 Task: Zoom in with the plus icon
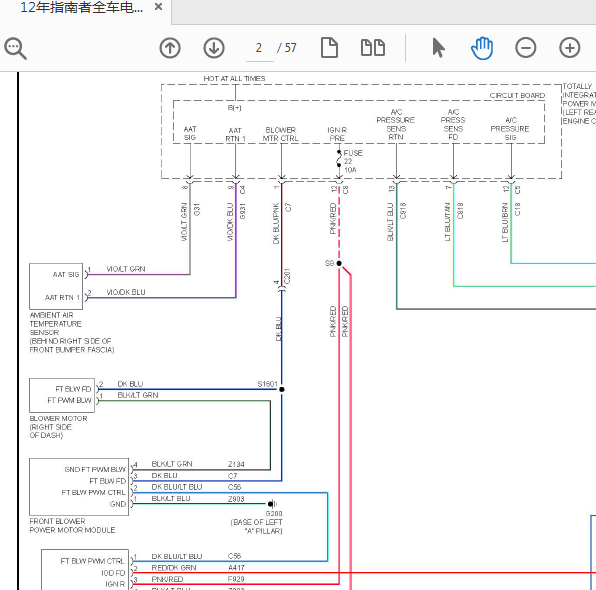(x=569, y=48)
